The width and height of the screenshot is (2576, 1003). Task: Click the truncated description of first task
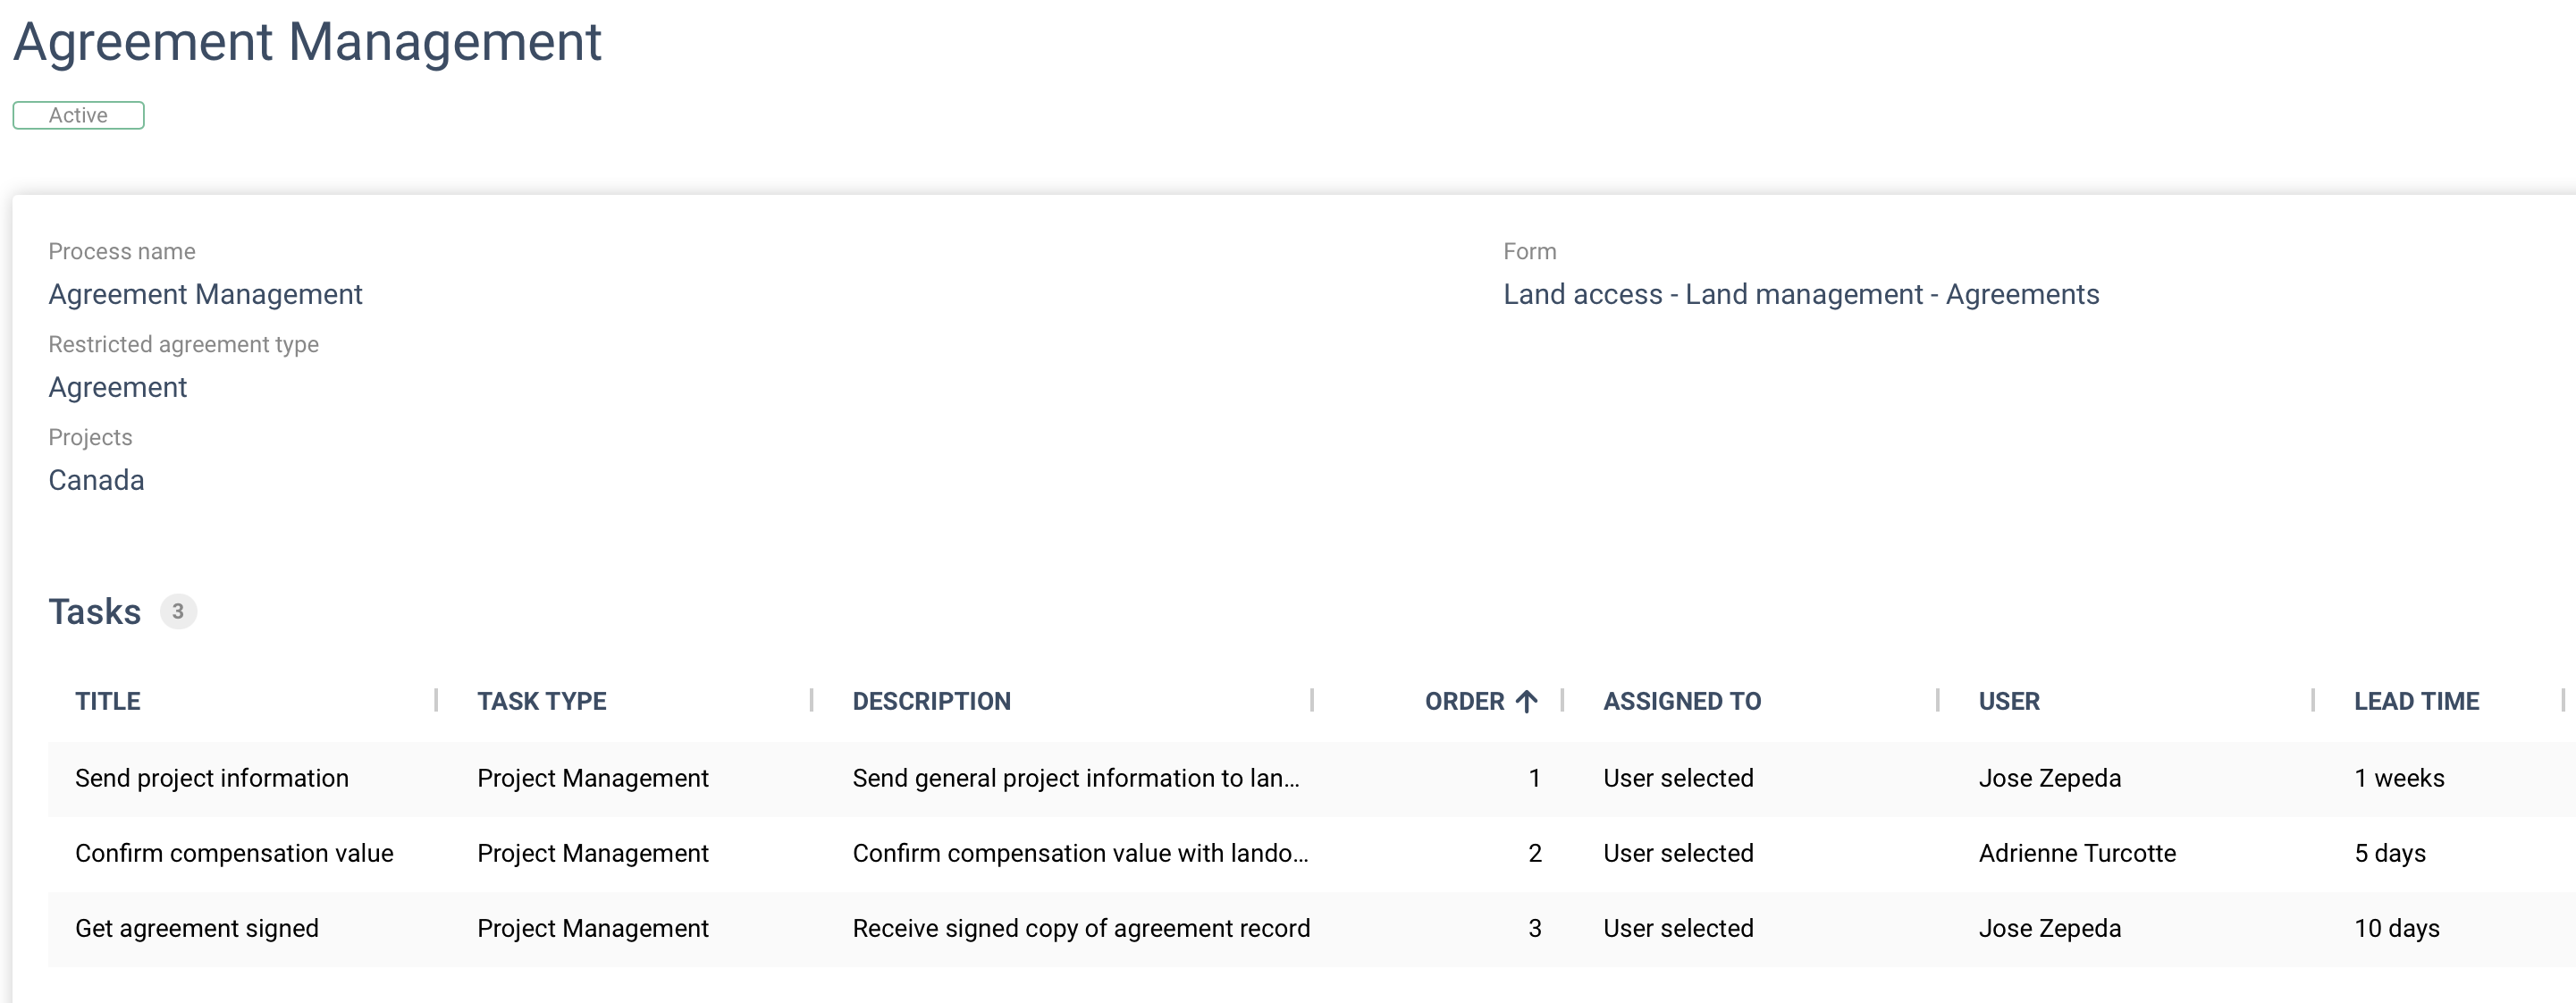[1076, 778]
